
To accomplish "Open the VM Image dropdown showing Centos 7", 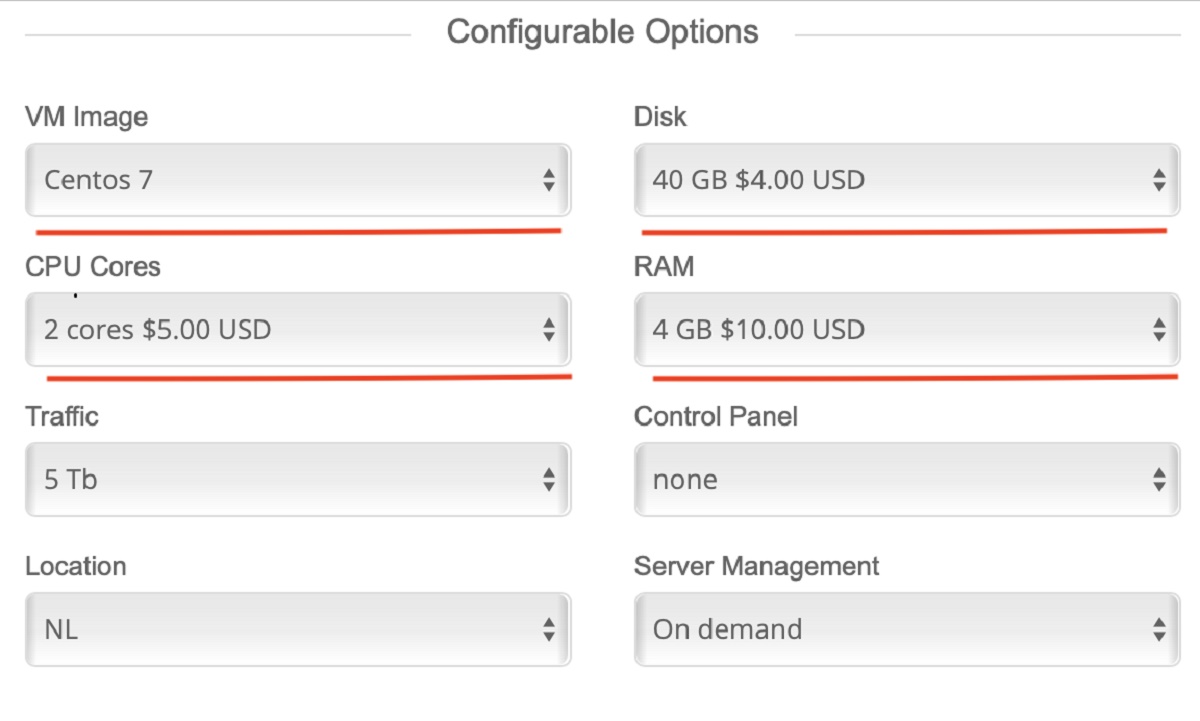I will coord(297,180).
